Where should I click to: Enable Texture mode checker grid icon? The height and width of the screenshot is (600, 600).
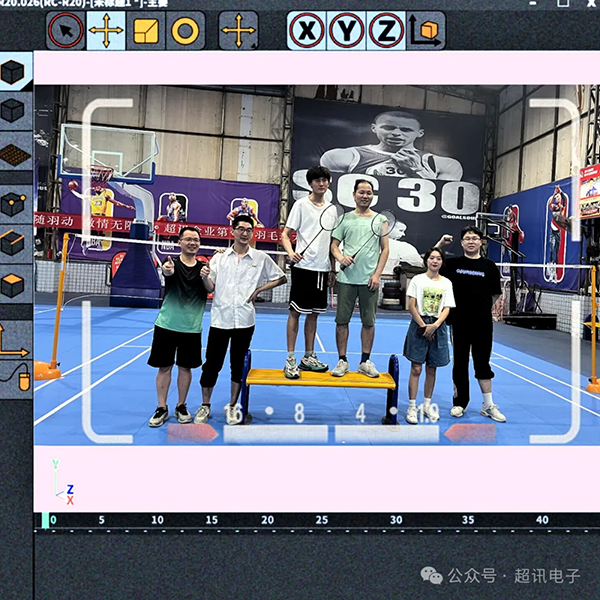pos(13,153)
